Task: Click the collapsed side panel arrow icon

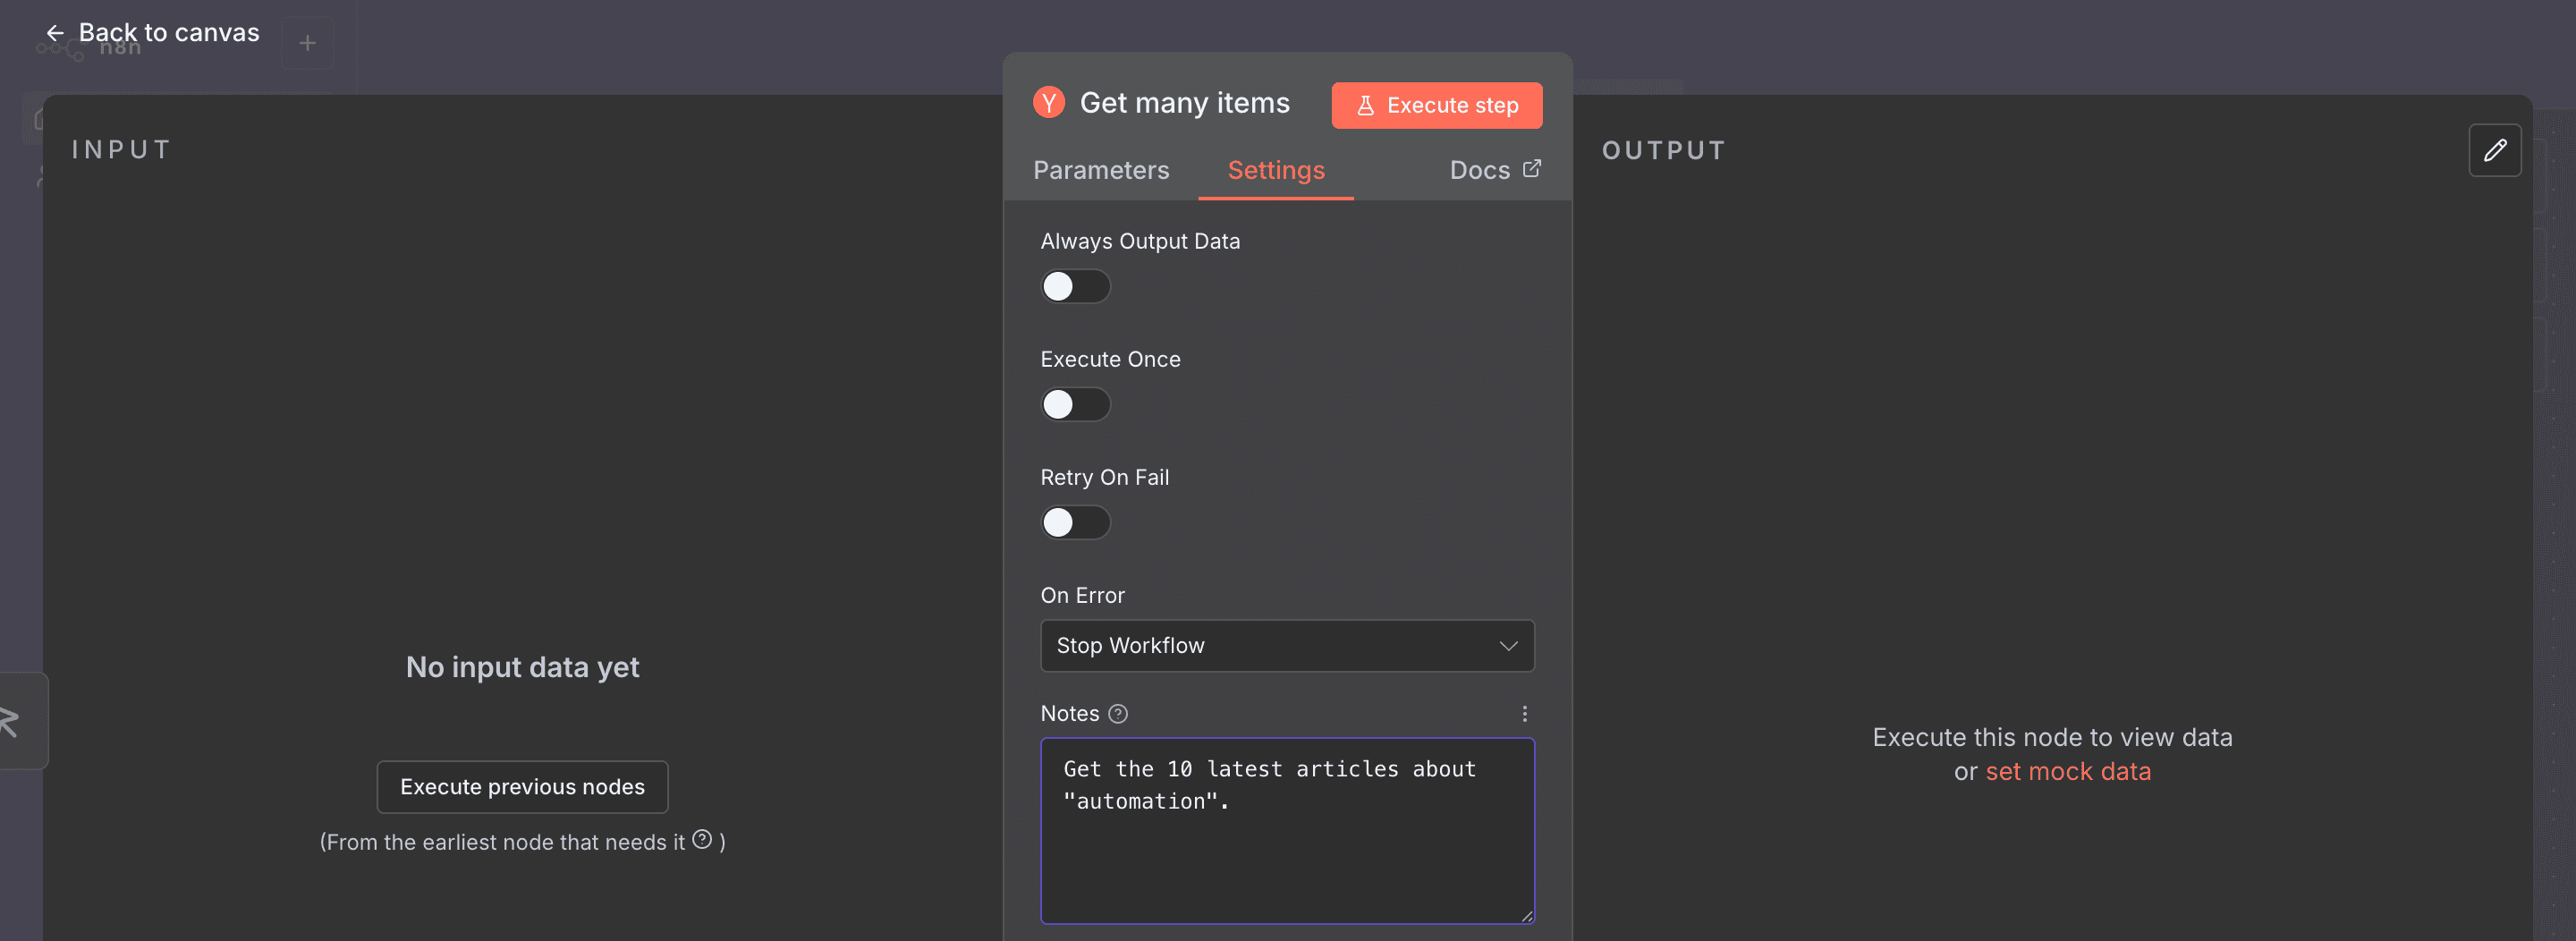Action: 10,720
